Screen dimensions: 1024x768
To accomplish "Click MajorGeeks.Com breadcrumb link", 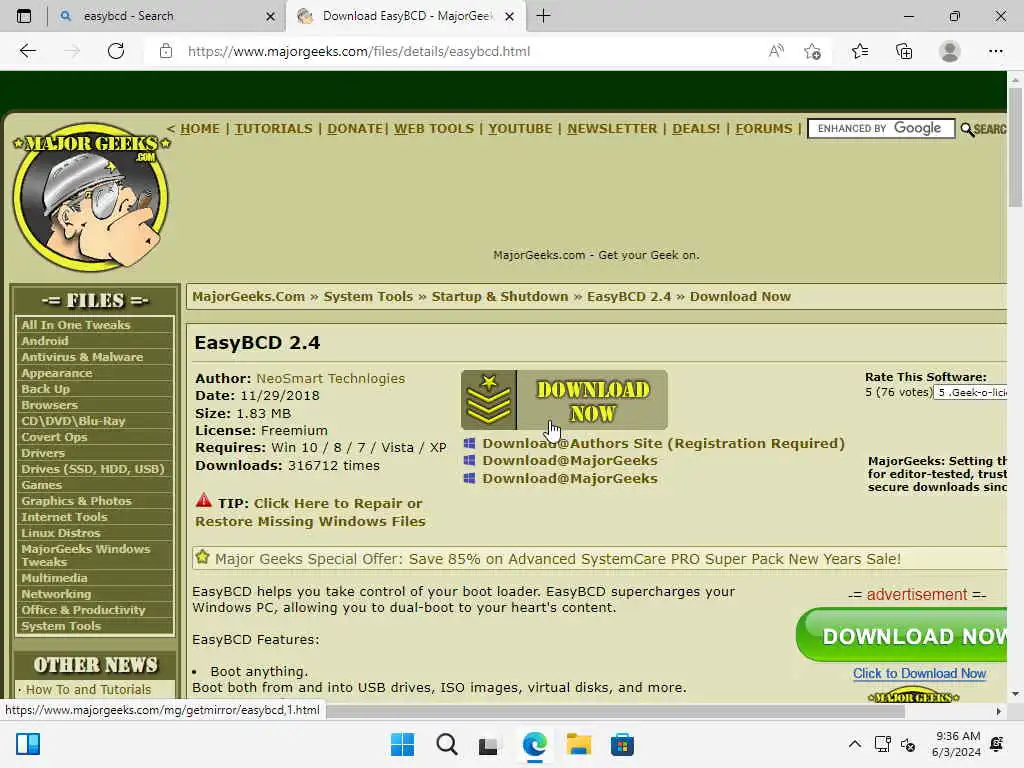I will point(248,296).
